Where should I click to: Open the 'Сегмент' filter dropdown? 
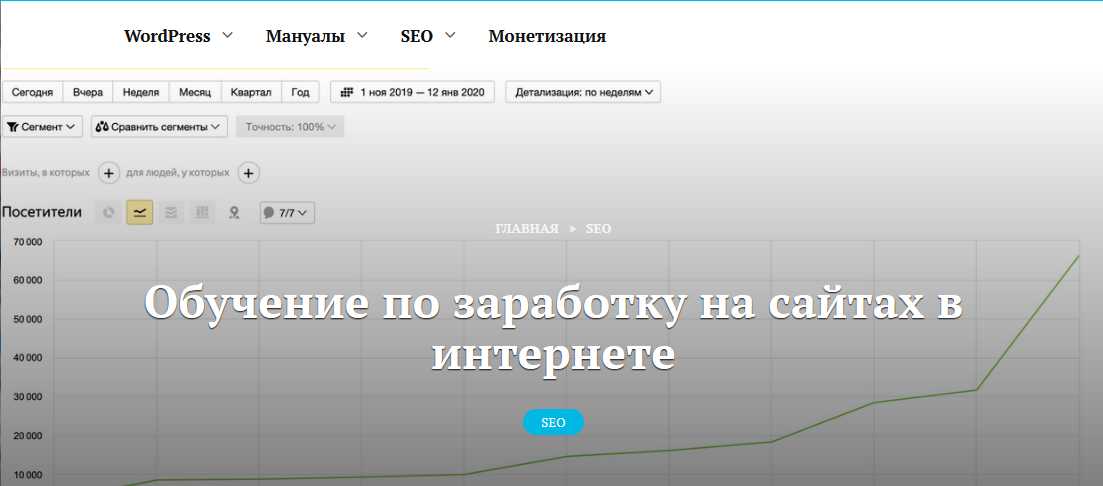coord(43,127)
